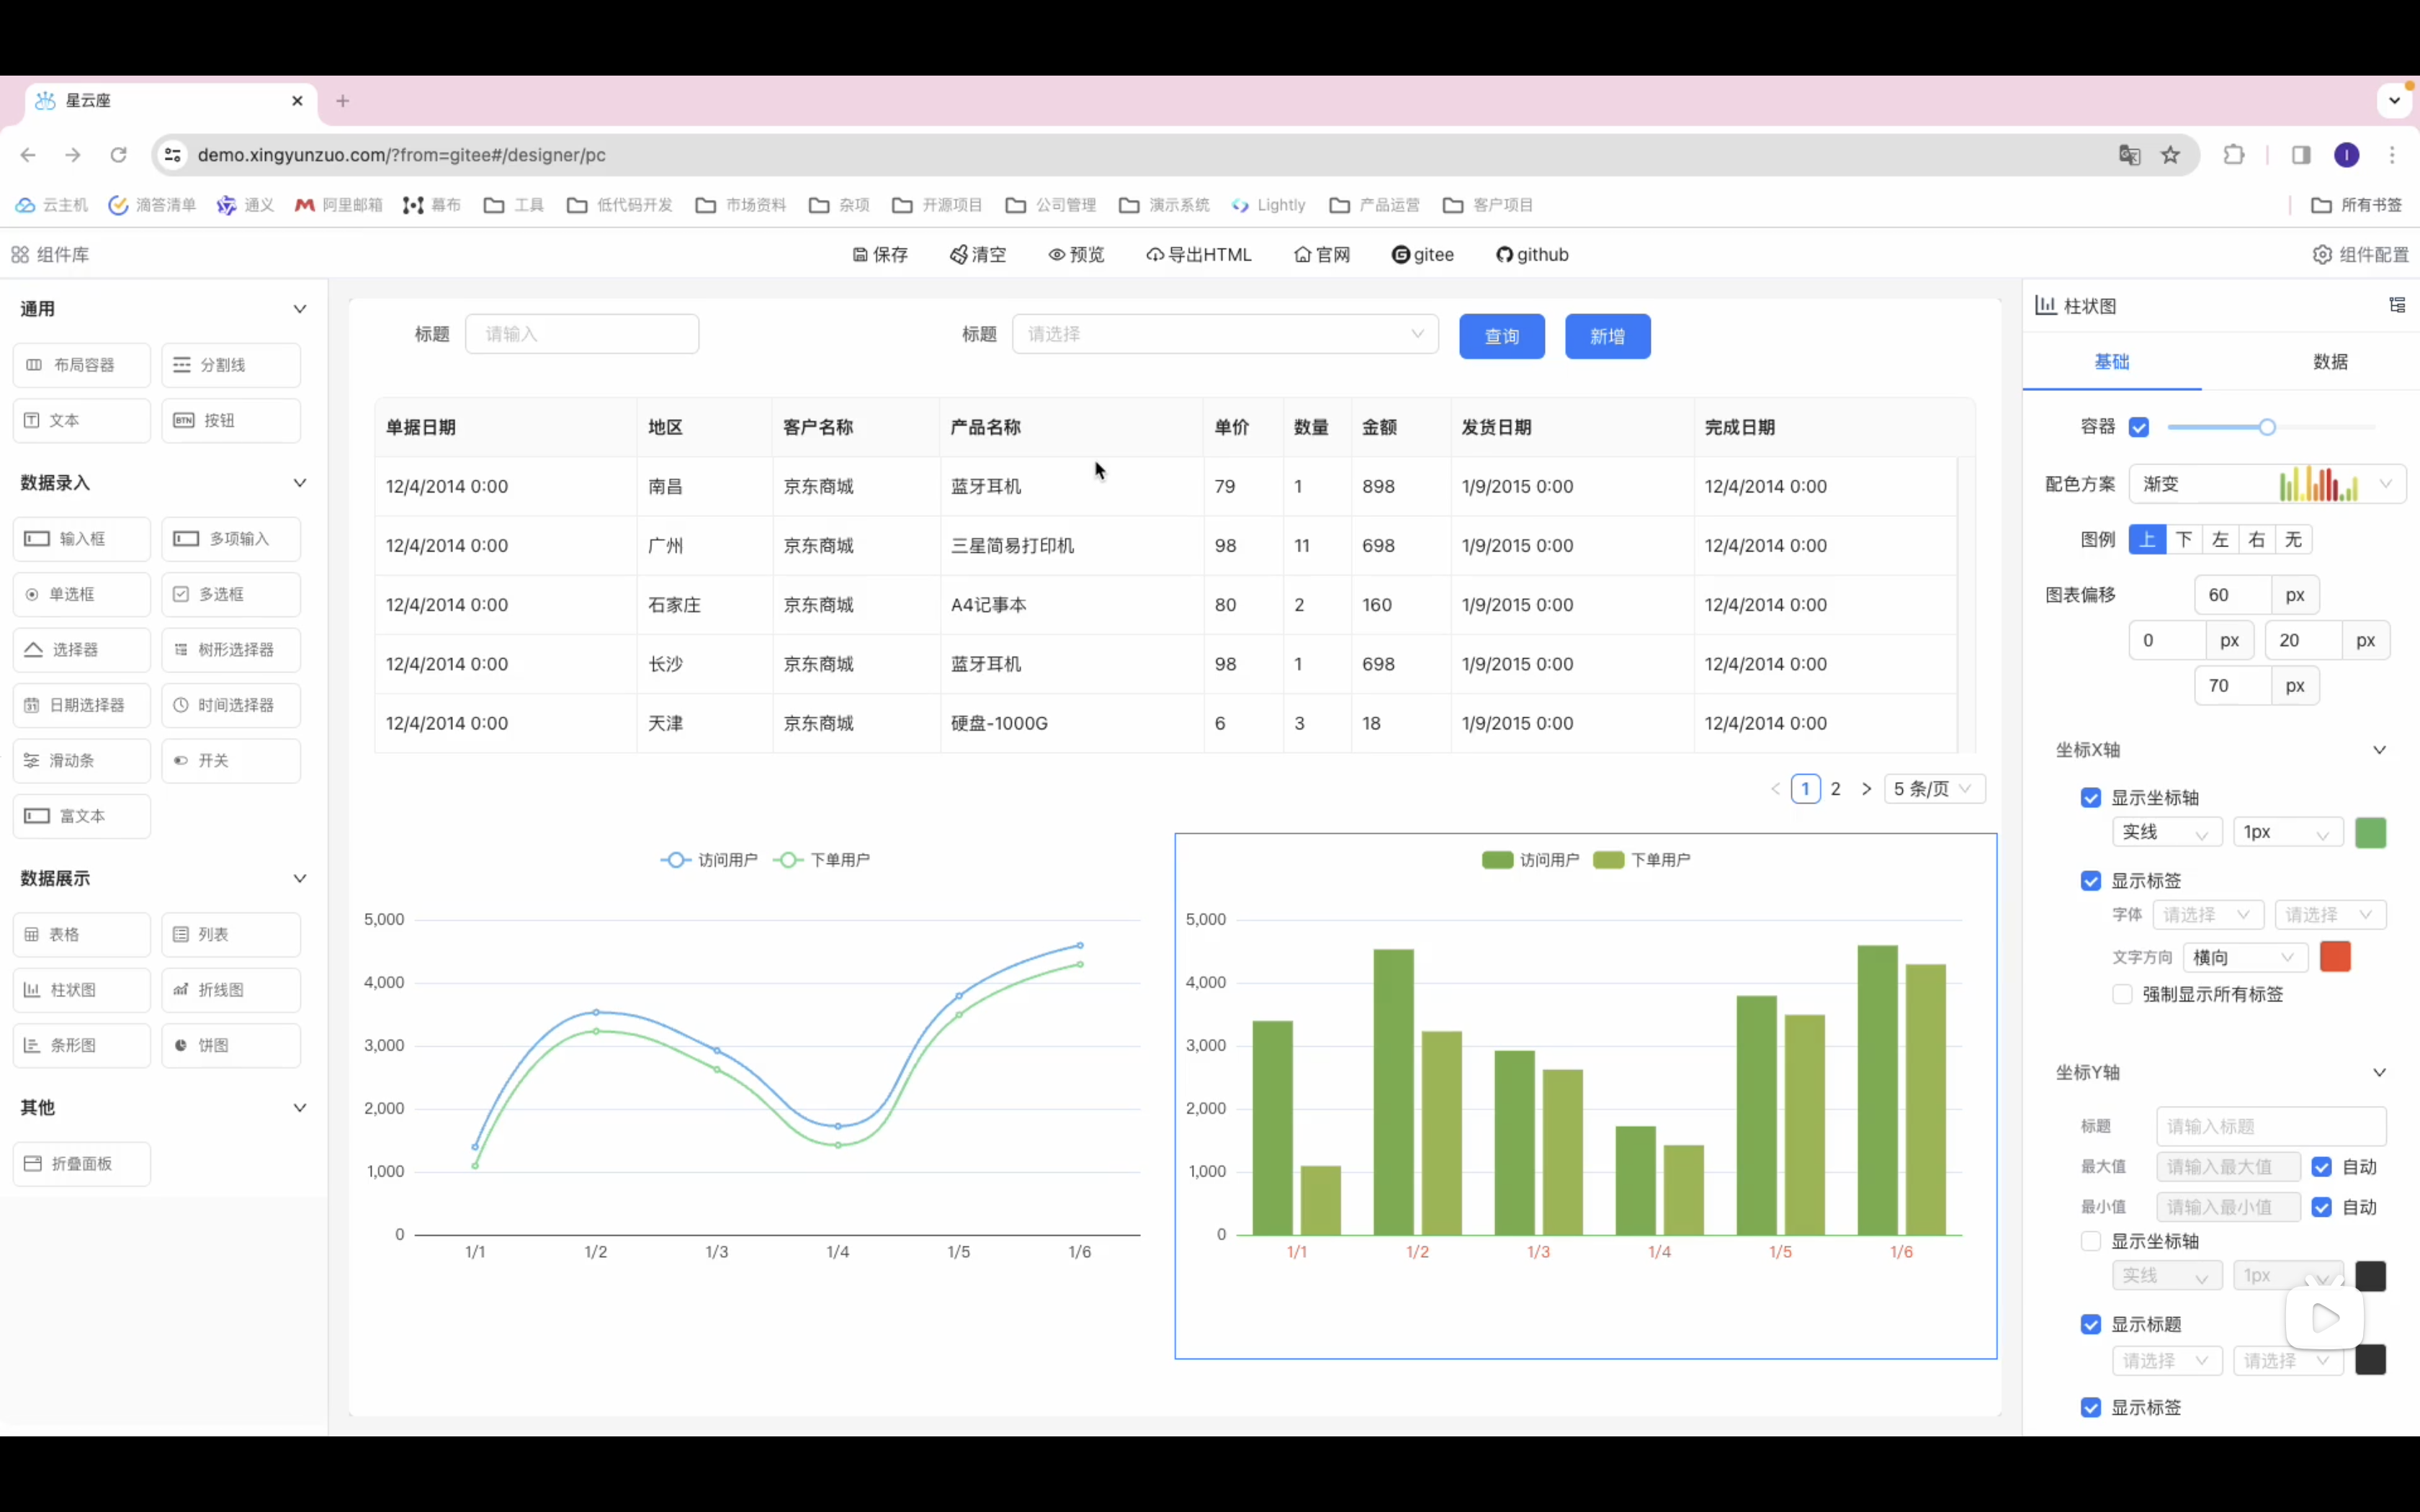Pick the 选择器 selector component
Screen dimensions: 2420x1512
[81, 650]
